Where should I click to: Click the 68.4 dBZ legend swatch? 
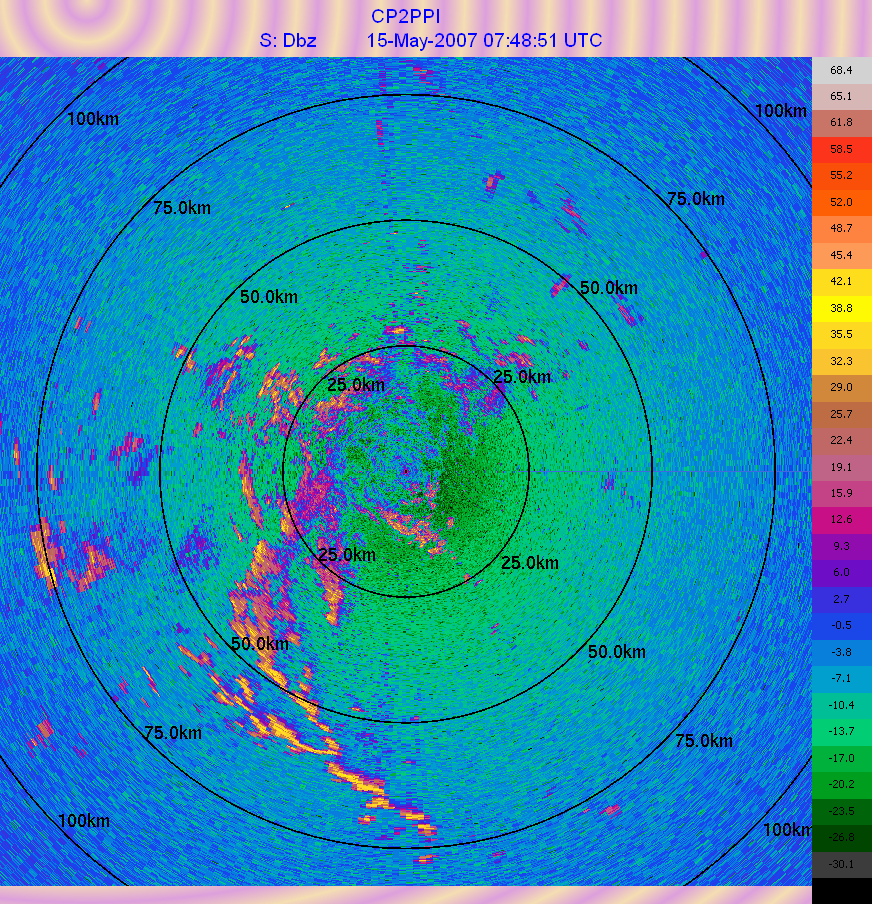[841, 71]
